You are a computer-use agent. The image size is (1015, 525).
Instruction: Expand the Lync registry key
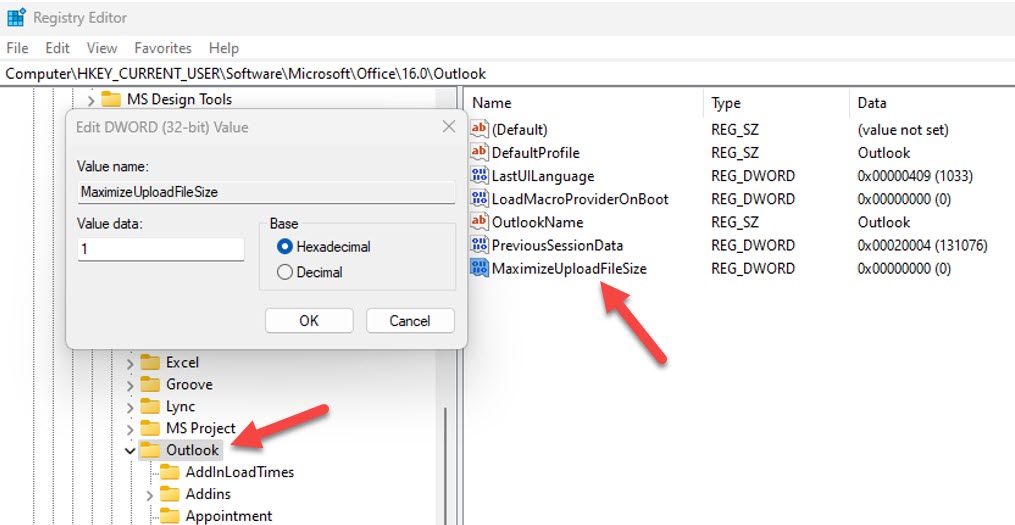[130, 407]
